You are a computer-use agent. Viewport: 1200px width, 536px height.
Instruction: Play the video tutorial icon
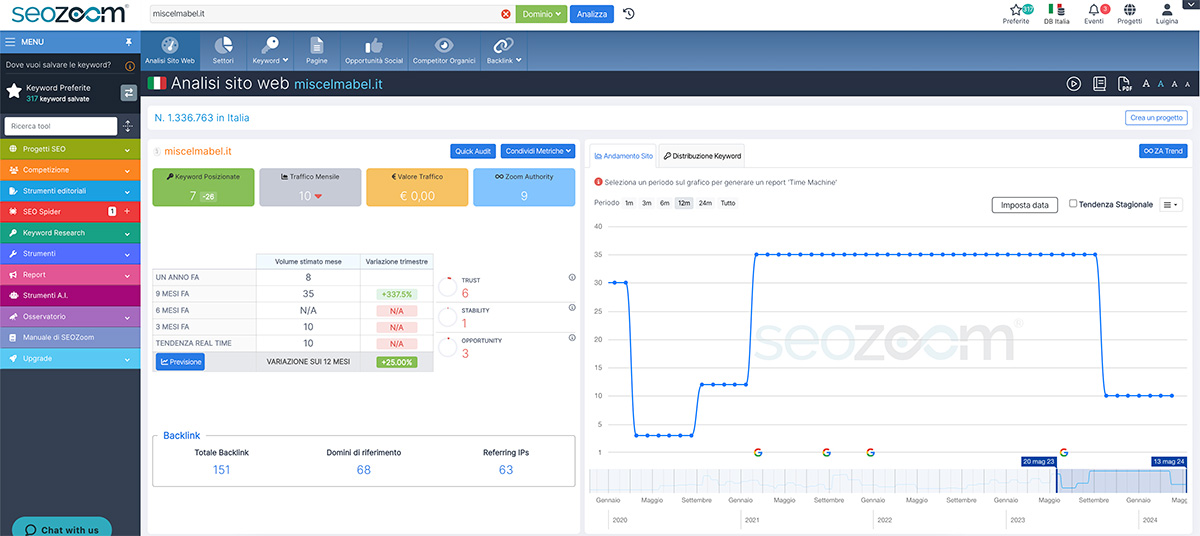[x=1073, y=84]
